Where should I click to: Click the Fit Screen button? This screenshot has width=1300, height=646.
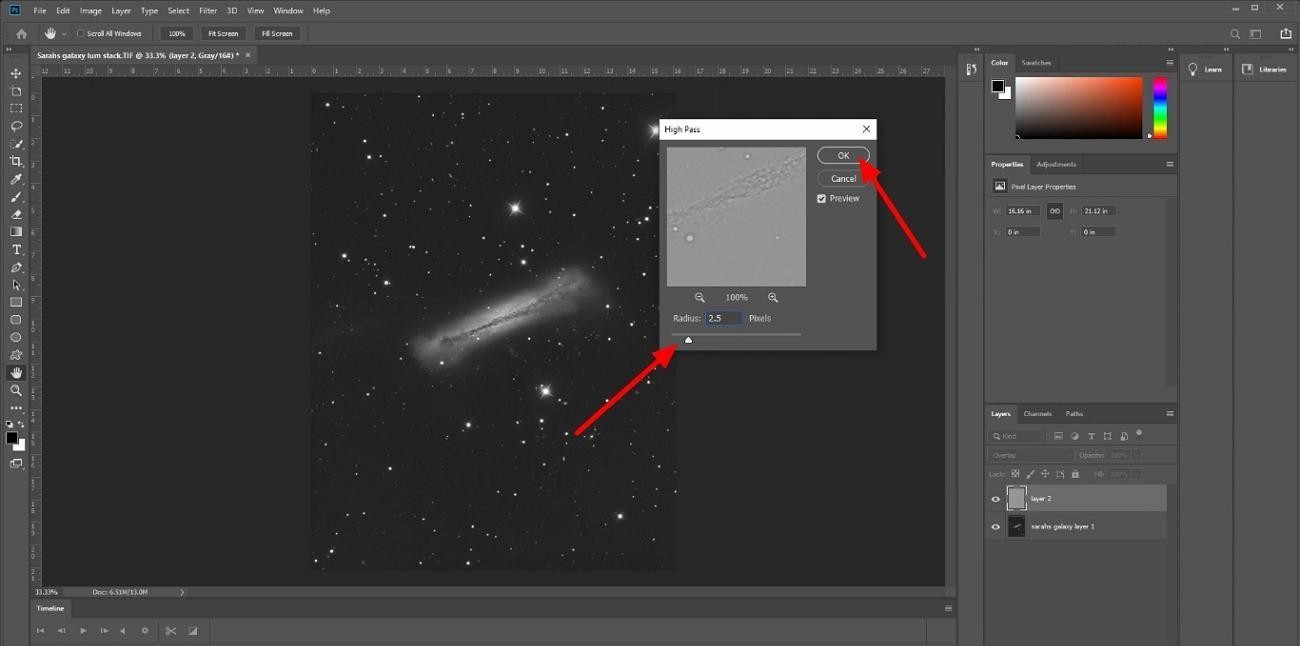(223, 34)
